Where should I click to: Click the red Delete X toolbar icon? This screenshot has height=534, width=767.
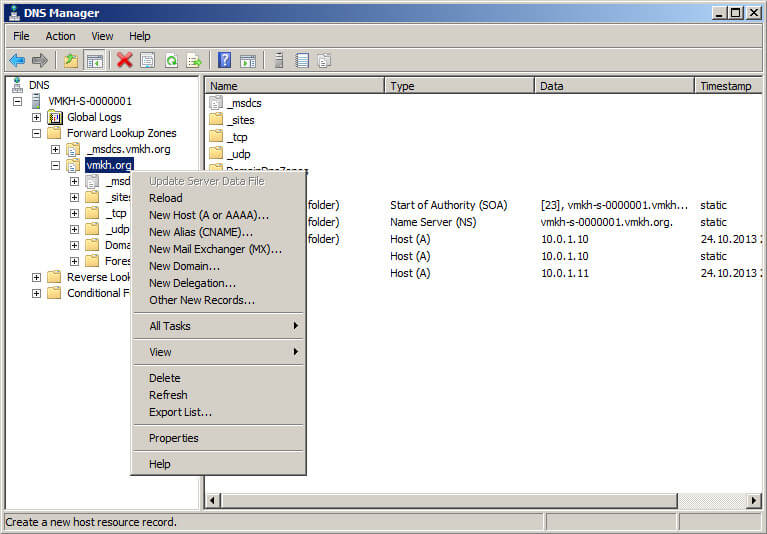[x=125, y=61]
